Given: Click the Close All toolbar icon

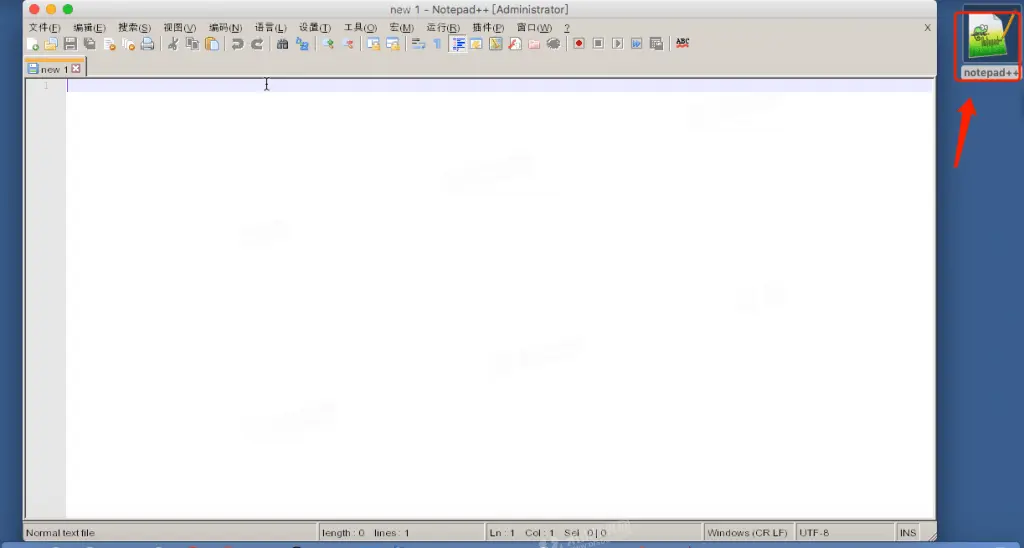Looking at the screenshot, I should pos(129,44).
